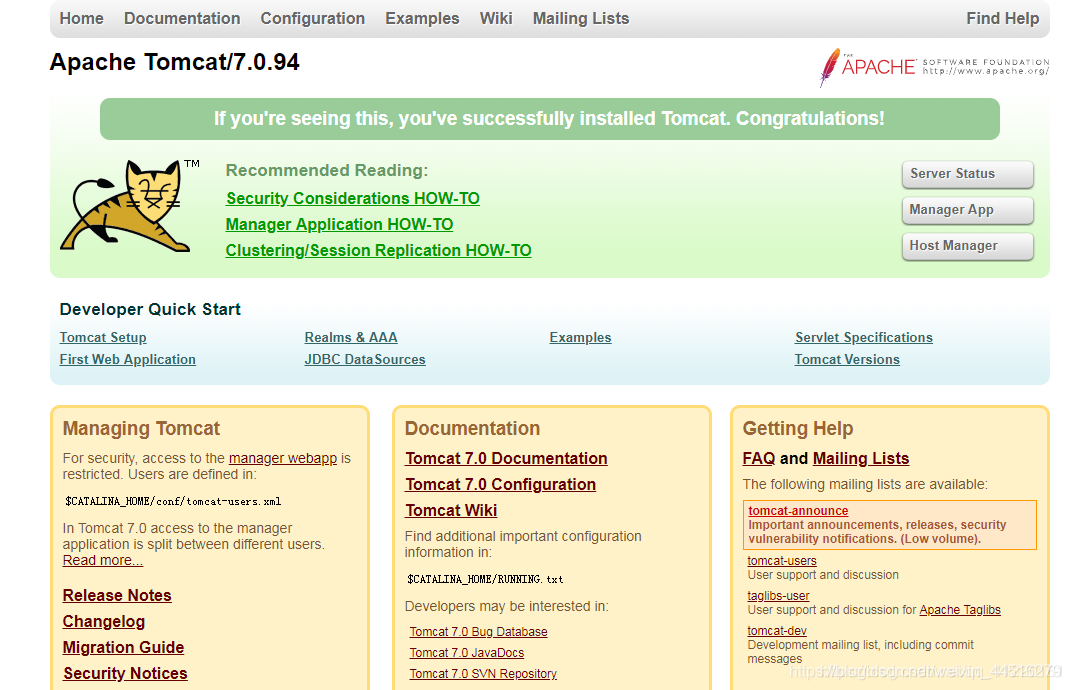Open the Tomcat Versions link
1071x690 pixels.
(847, 359)
